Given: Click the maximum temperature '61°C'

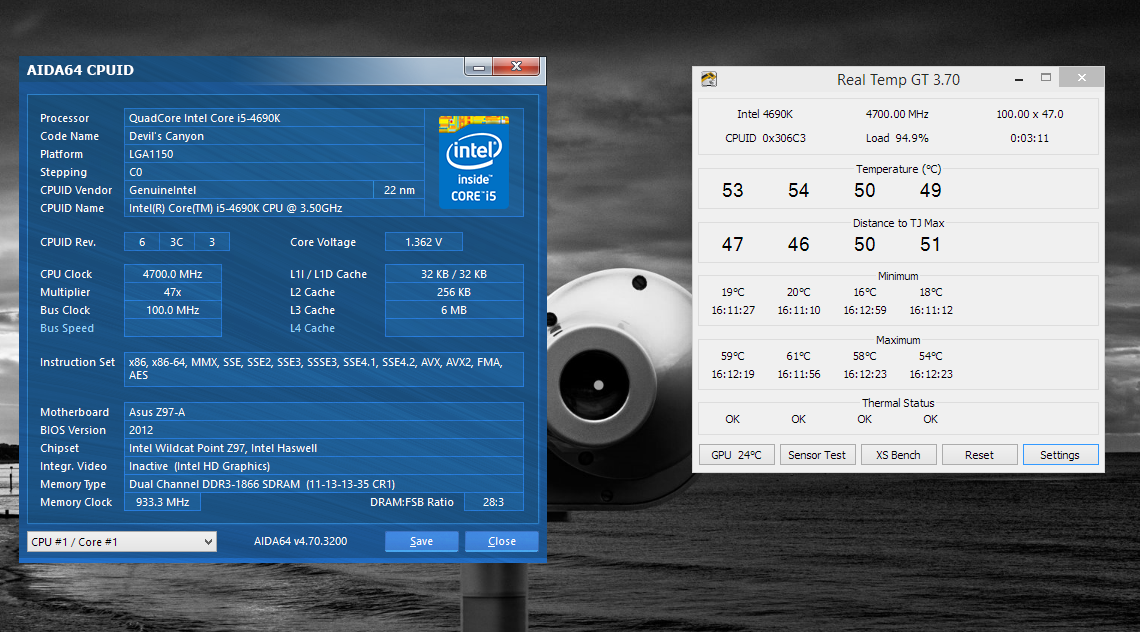Looking at the screenshot, I should point(798,356).
